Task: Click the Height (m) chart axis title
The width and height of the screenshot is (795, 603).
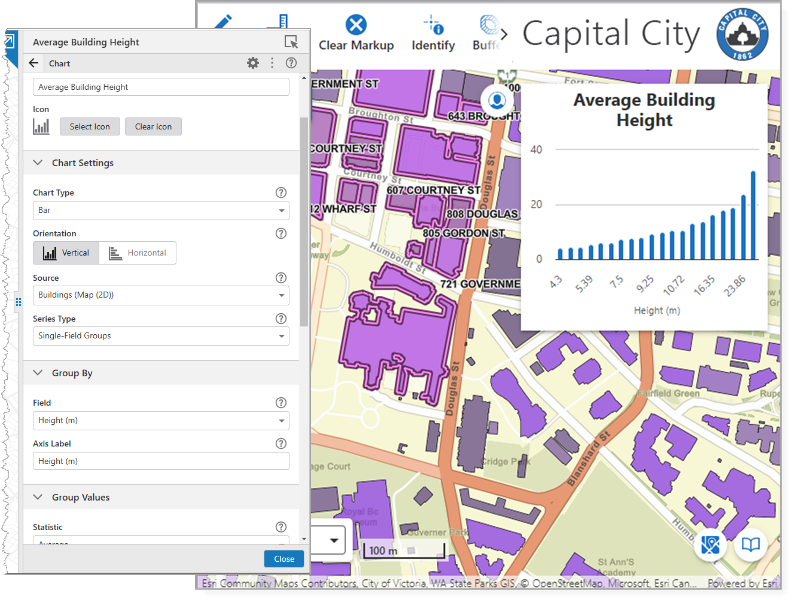Action: 657,310
